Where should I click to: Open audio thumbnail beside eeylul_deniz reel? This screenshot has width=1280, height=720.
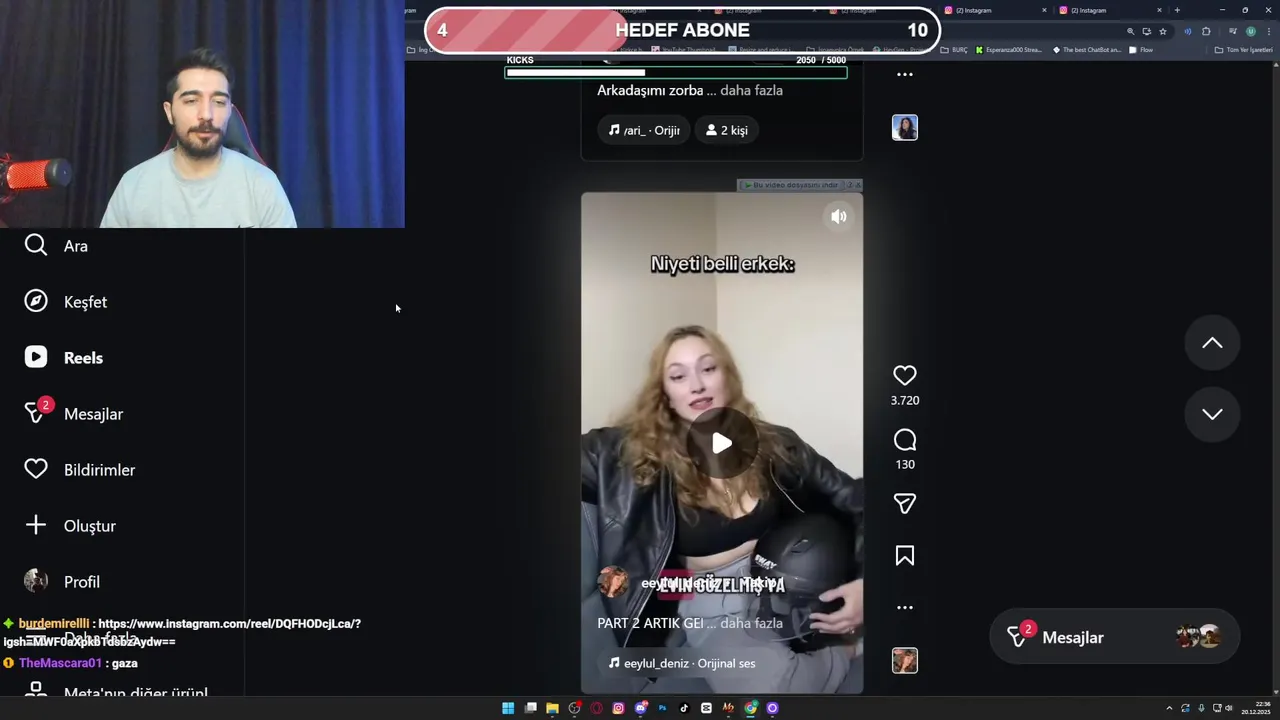tap(905, 661)
